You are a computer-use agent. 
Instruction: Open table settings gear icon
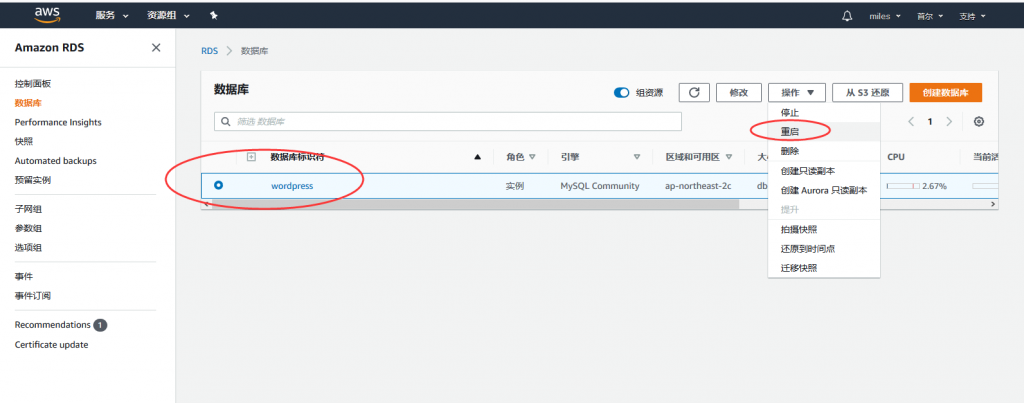click(x=978, y=121)
